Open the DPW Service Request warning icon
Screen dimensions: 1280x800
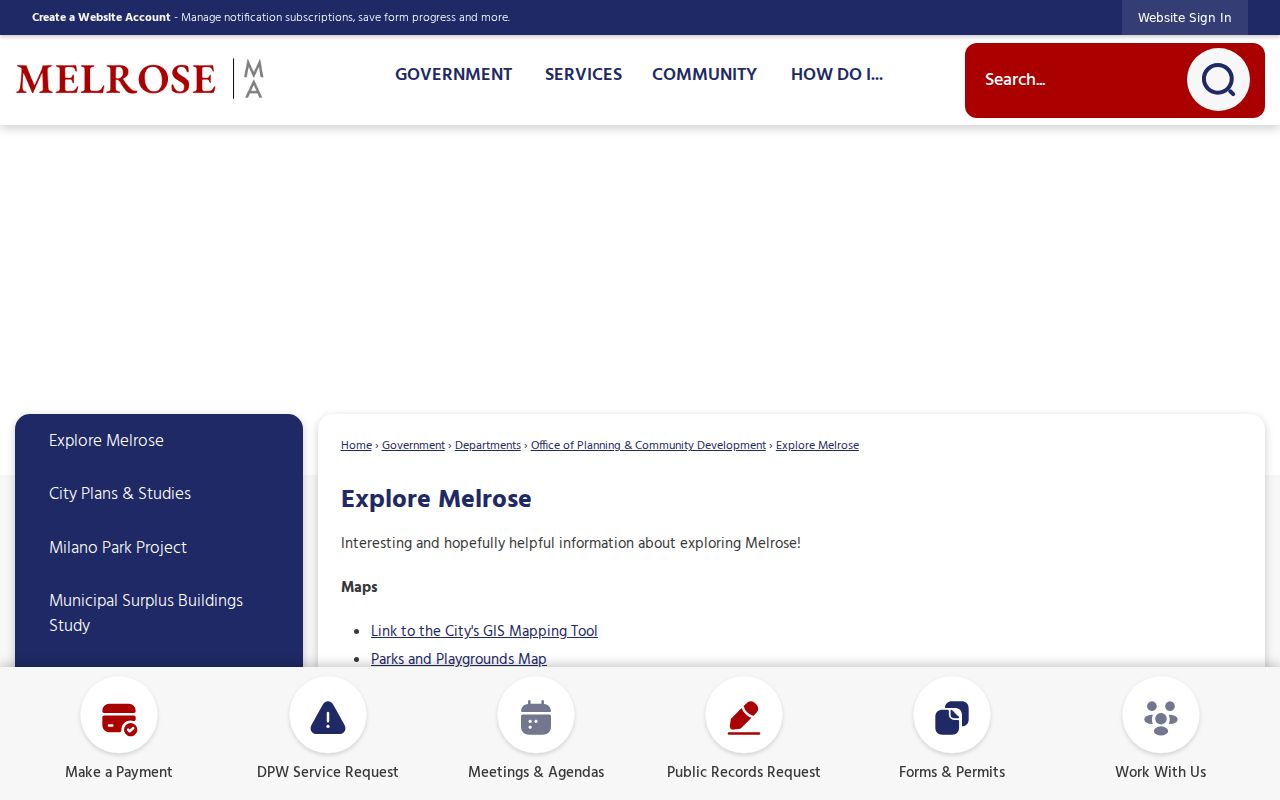click(328, 716)
